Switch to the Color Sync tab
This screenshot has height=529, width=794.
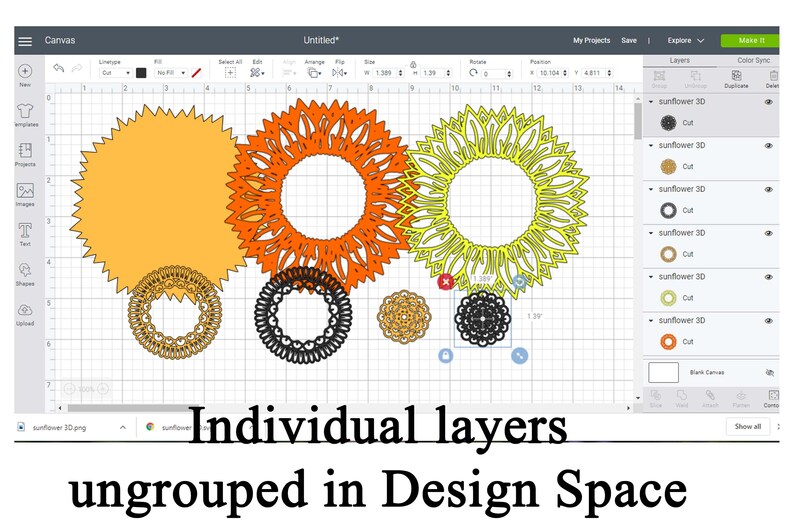753,60
